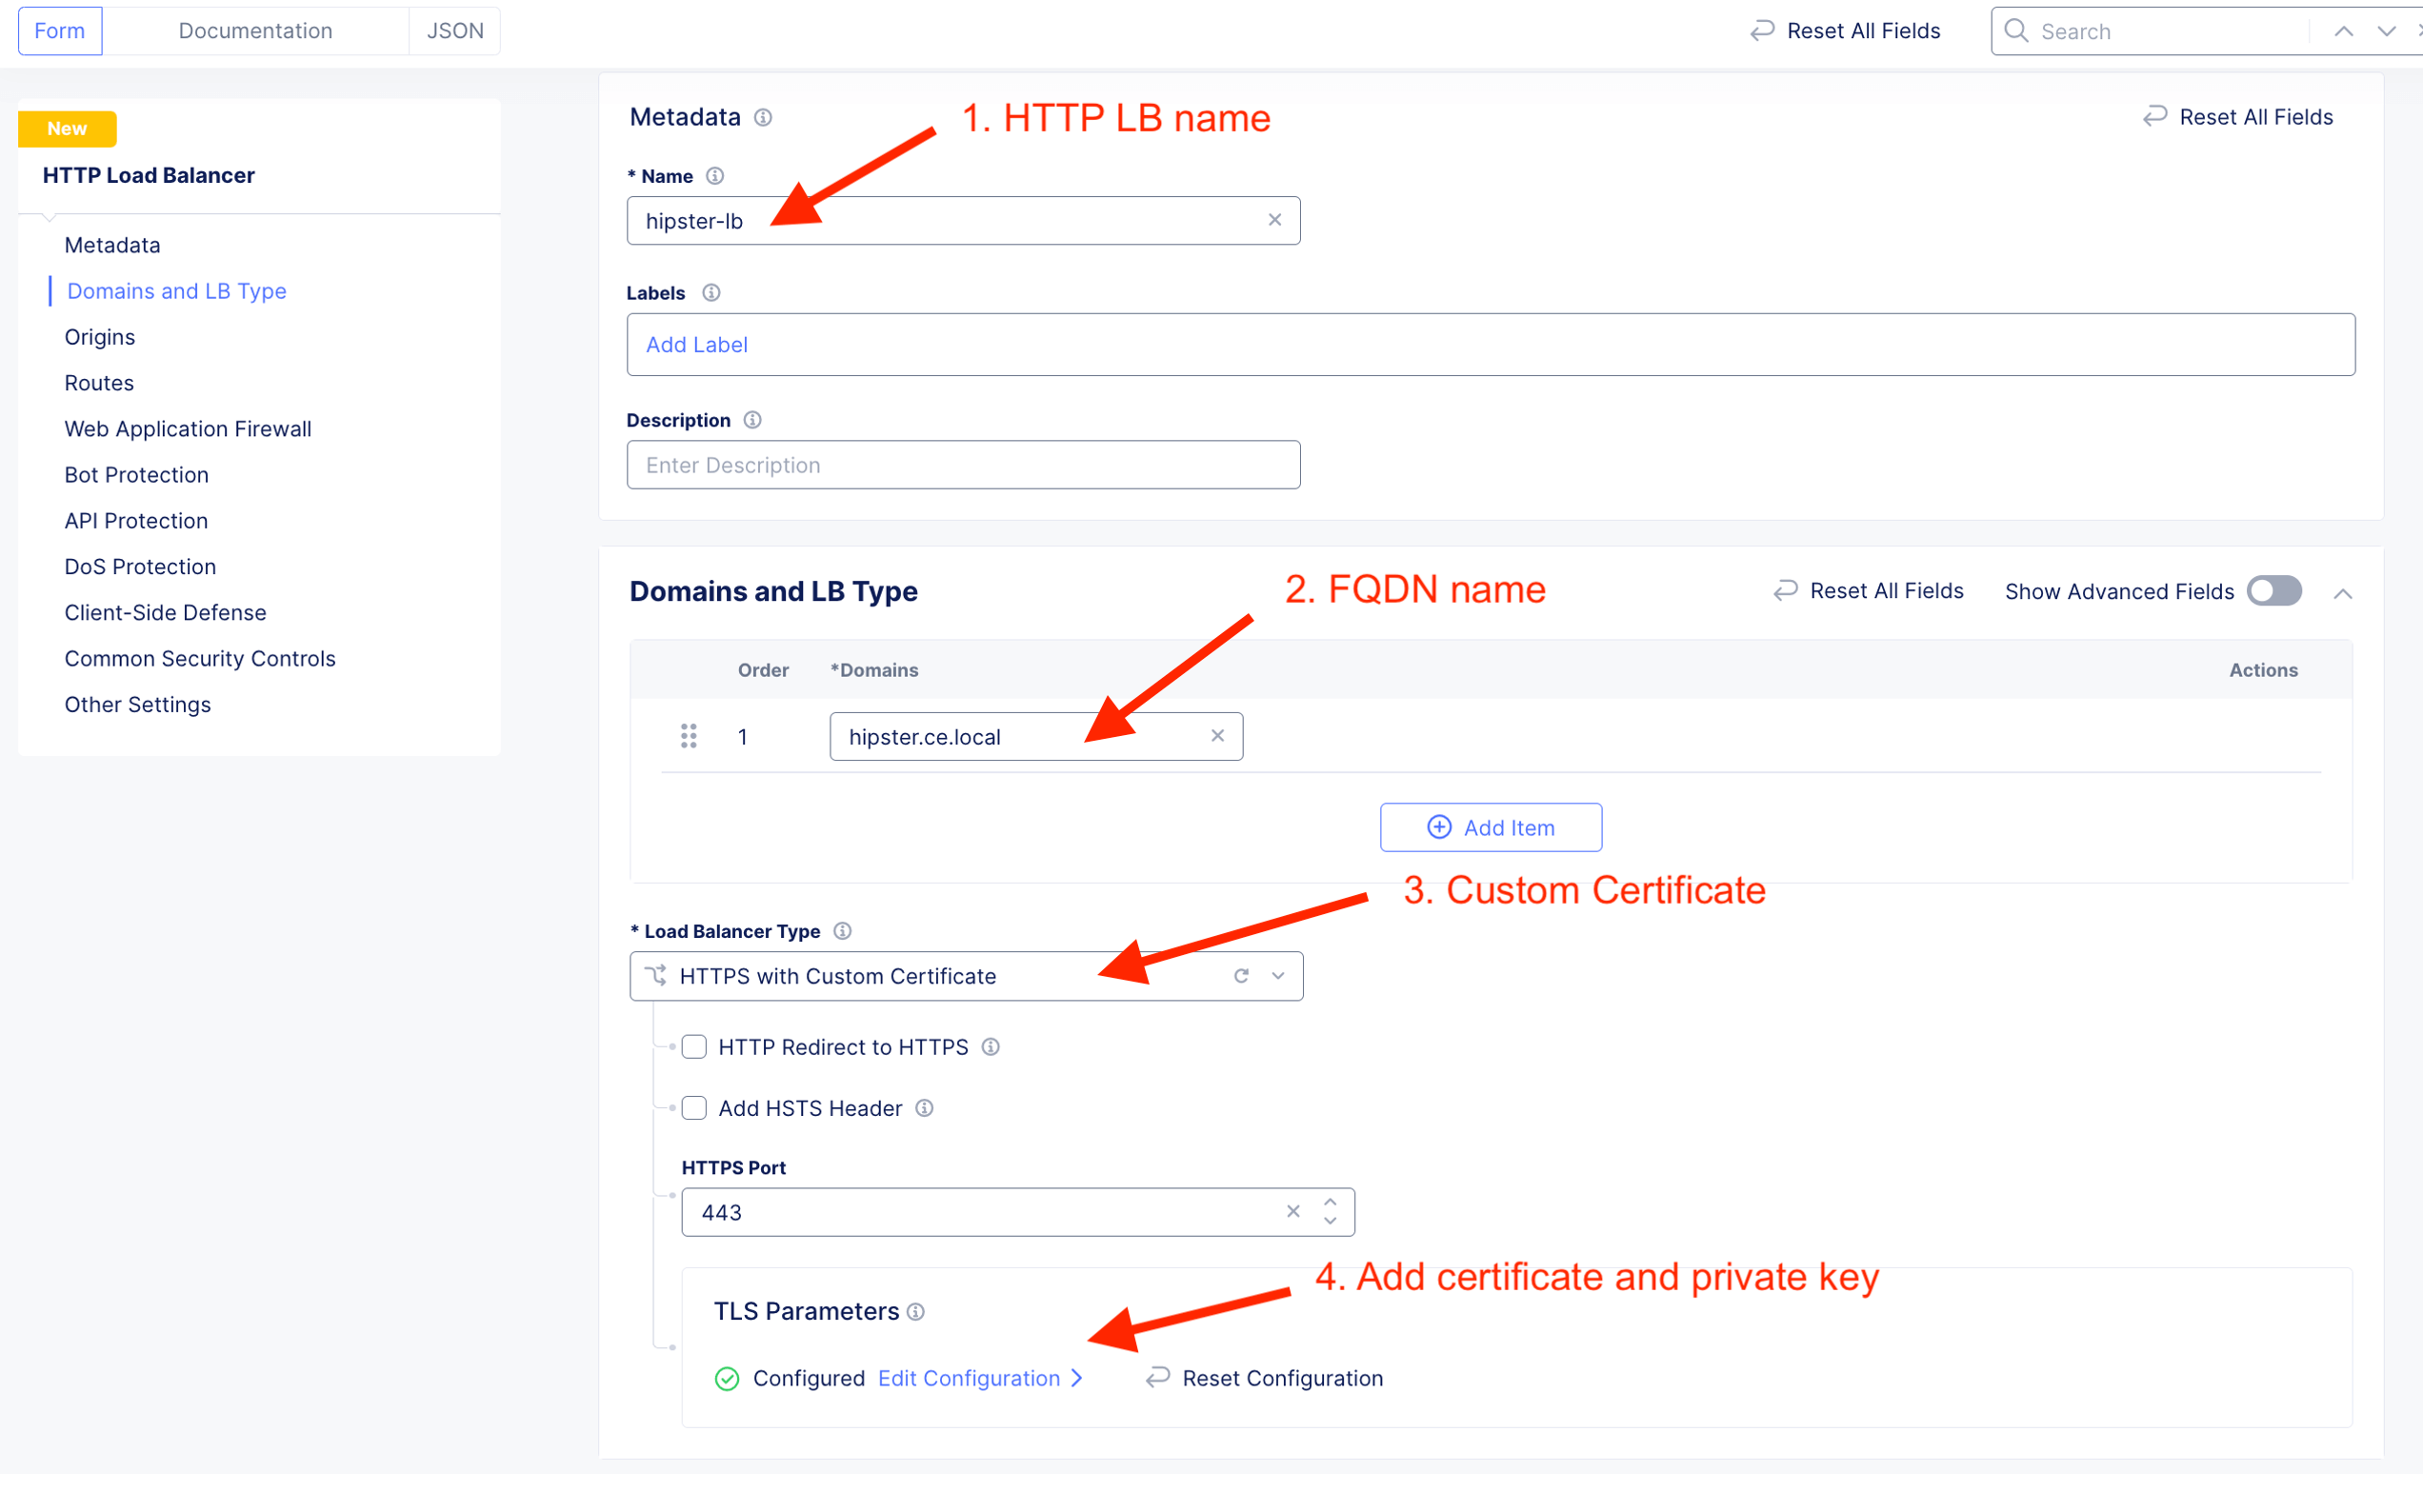
Task: Click the info icon next to Metadata heading
Action: tap(763, 118)
